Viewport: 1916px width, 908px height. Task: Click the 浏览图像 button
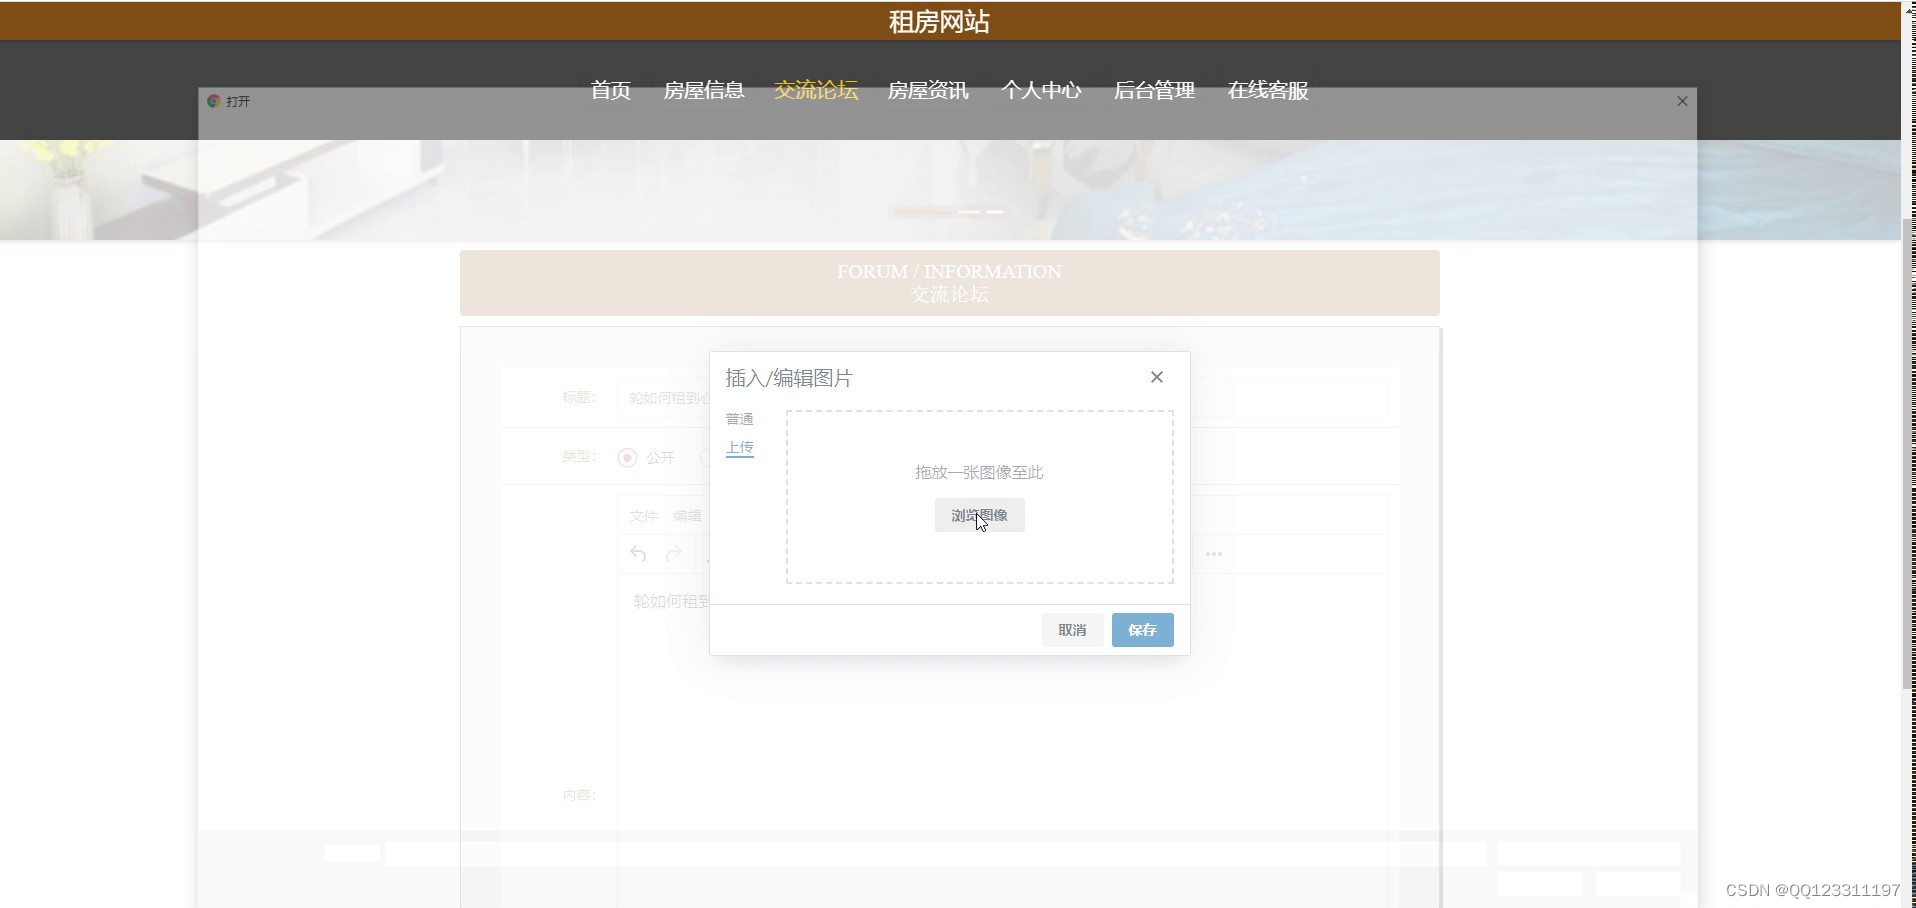point(979,515)
